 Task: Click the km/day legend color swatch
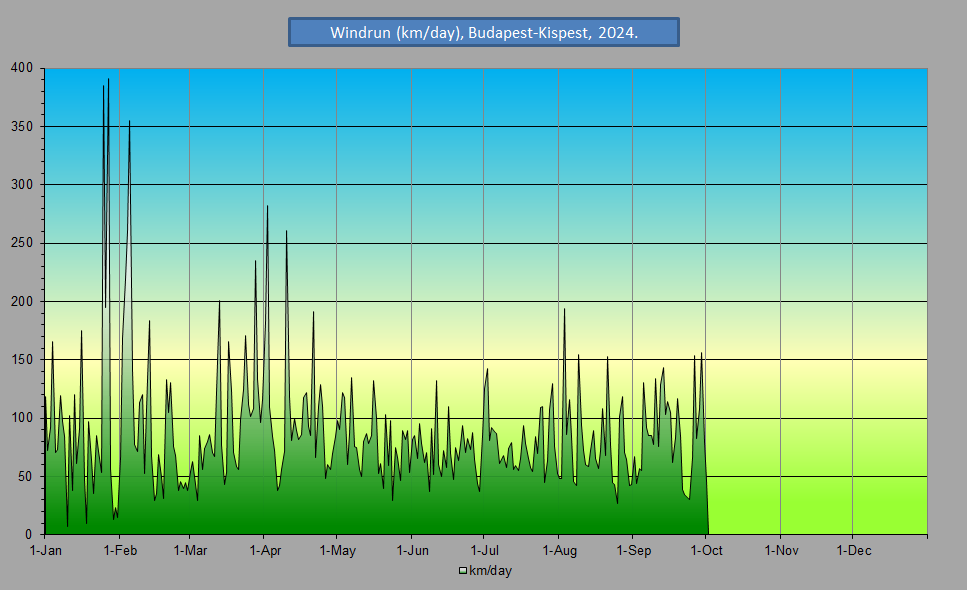[x=462, y=571]
